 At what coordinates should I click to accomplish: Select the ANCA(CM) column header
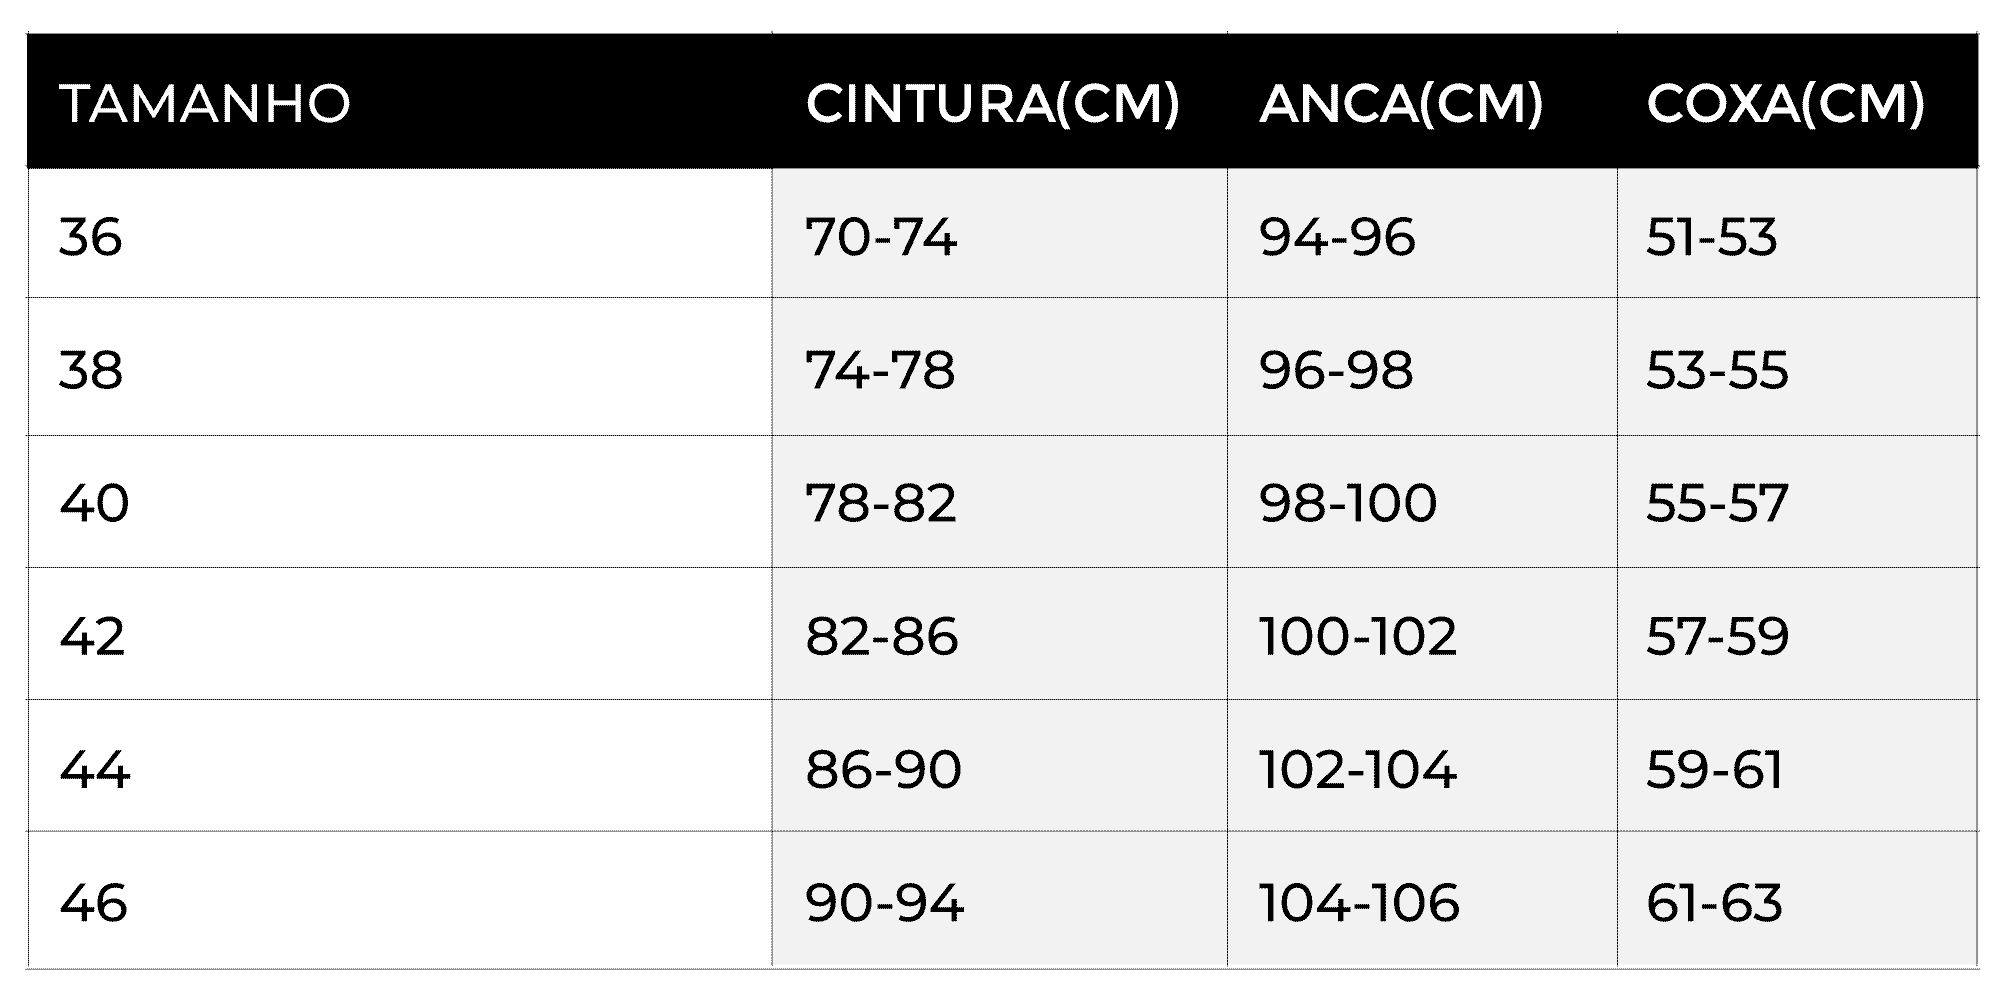tap(1401, 104)
